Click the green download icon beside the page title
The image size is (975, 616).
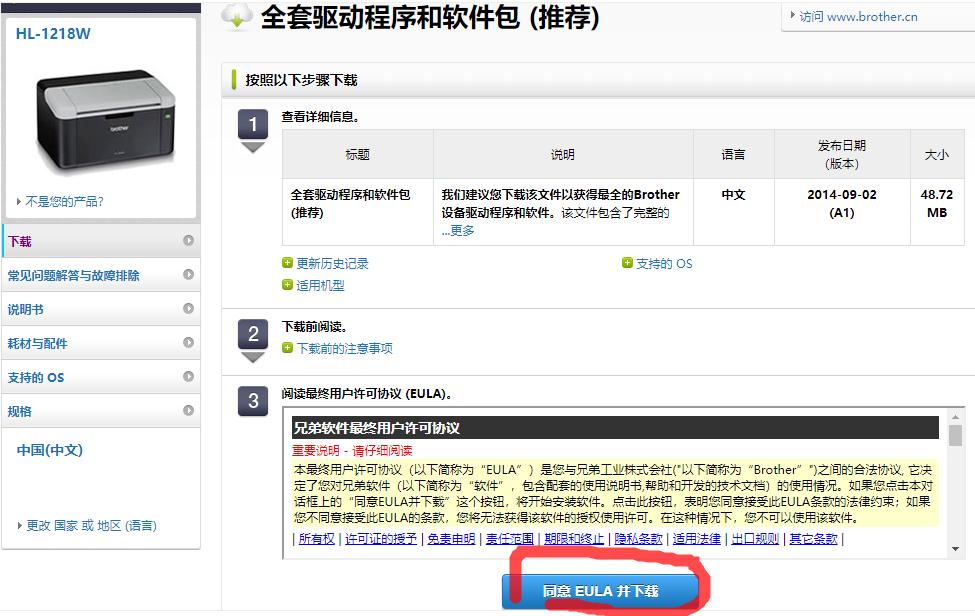pos(237,18)
